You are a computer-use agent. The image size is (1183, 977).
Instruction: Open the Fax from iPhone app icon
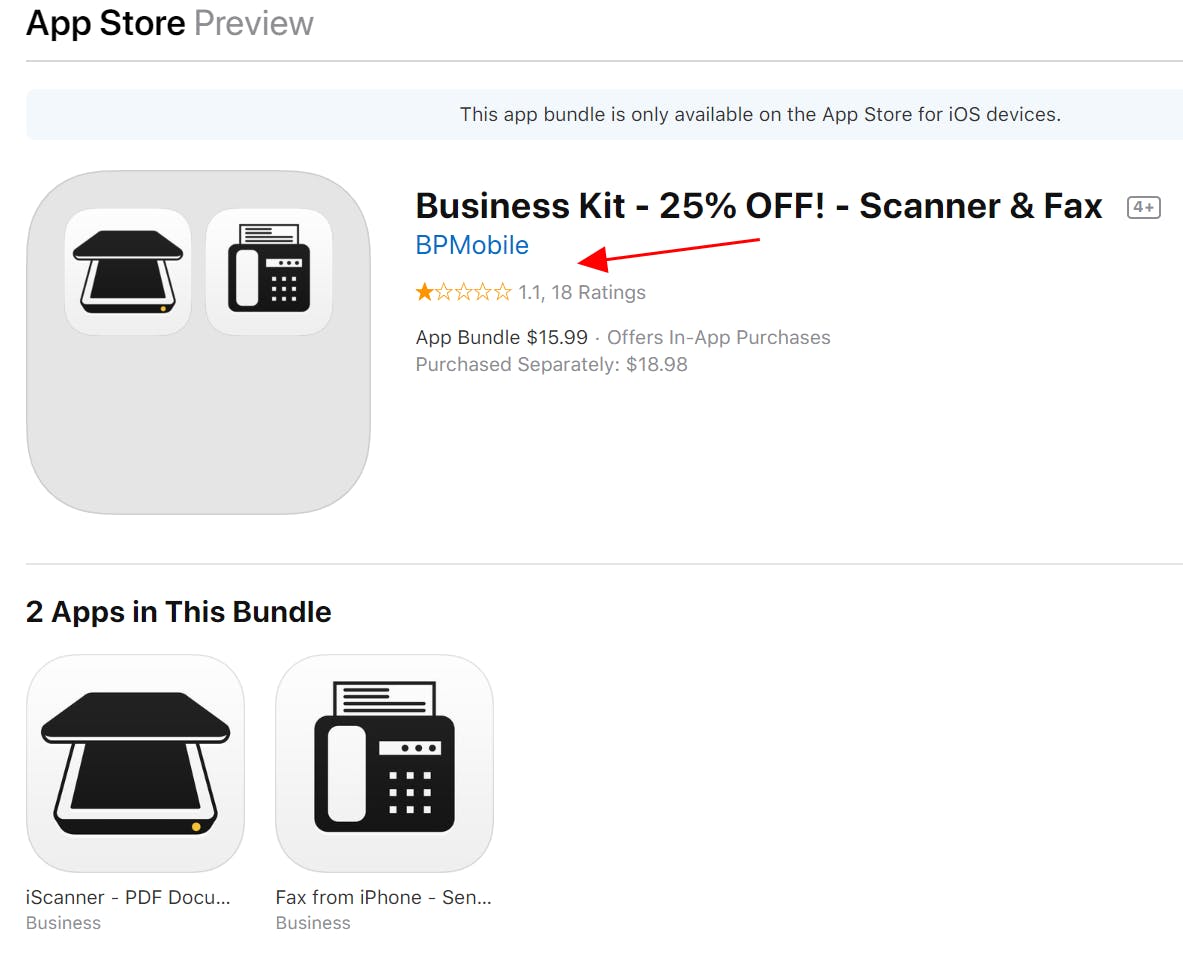(x=384, y=763)
